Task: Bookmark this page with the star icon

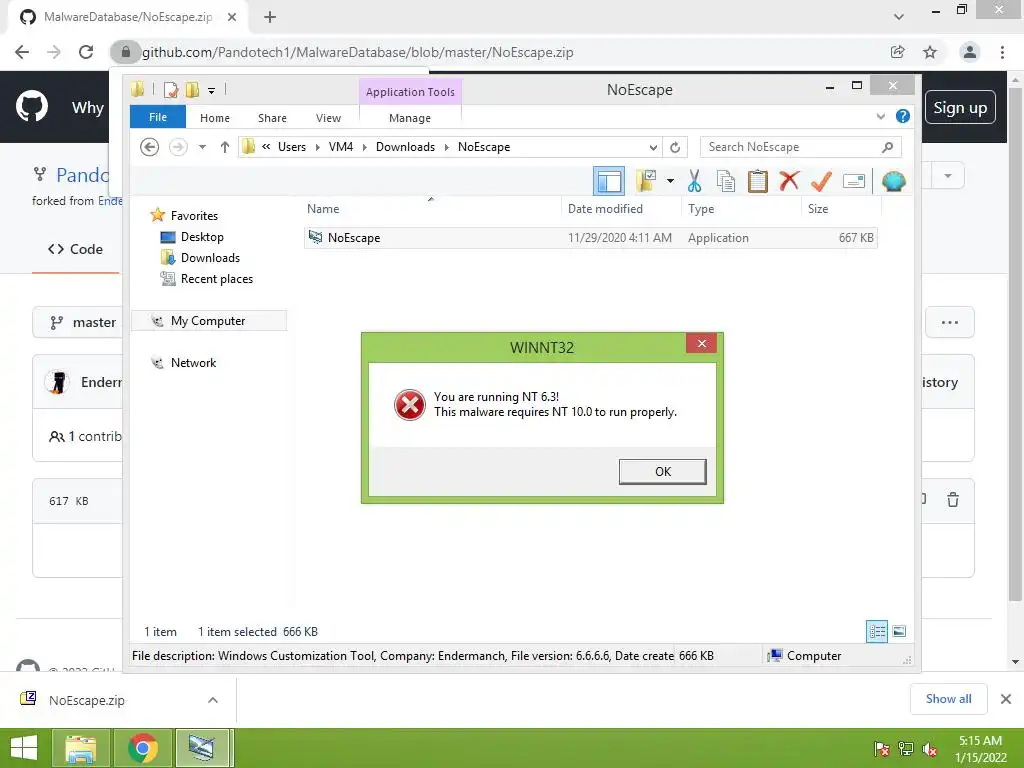Action: click(x=930, y=52)
